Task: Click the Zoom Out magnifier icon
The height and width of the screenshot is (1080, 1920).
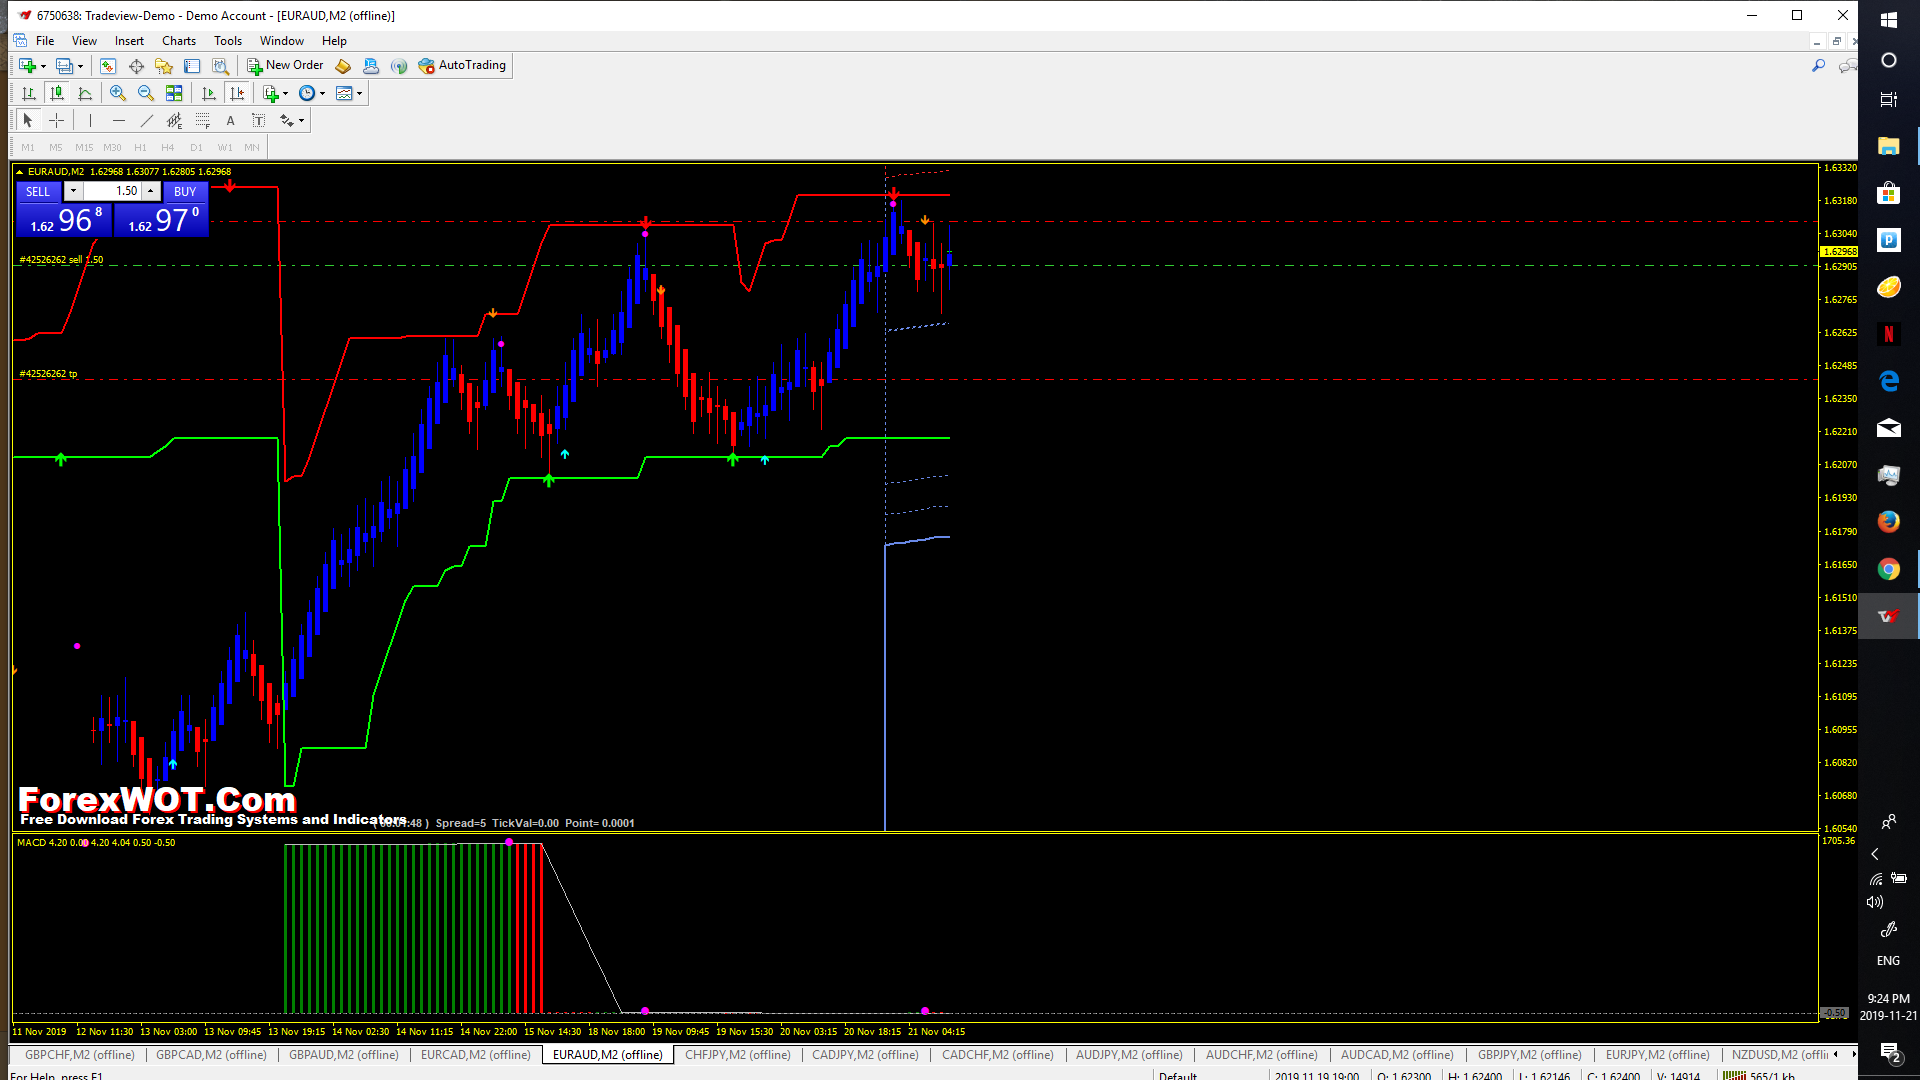Action: pyautogui.click(x=146, y=93)
